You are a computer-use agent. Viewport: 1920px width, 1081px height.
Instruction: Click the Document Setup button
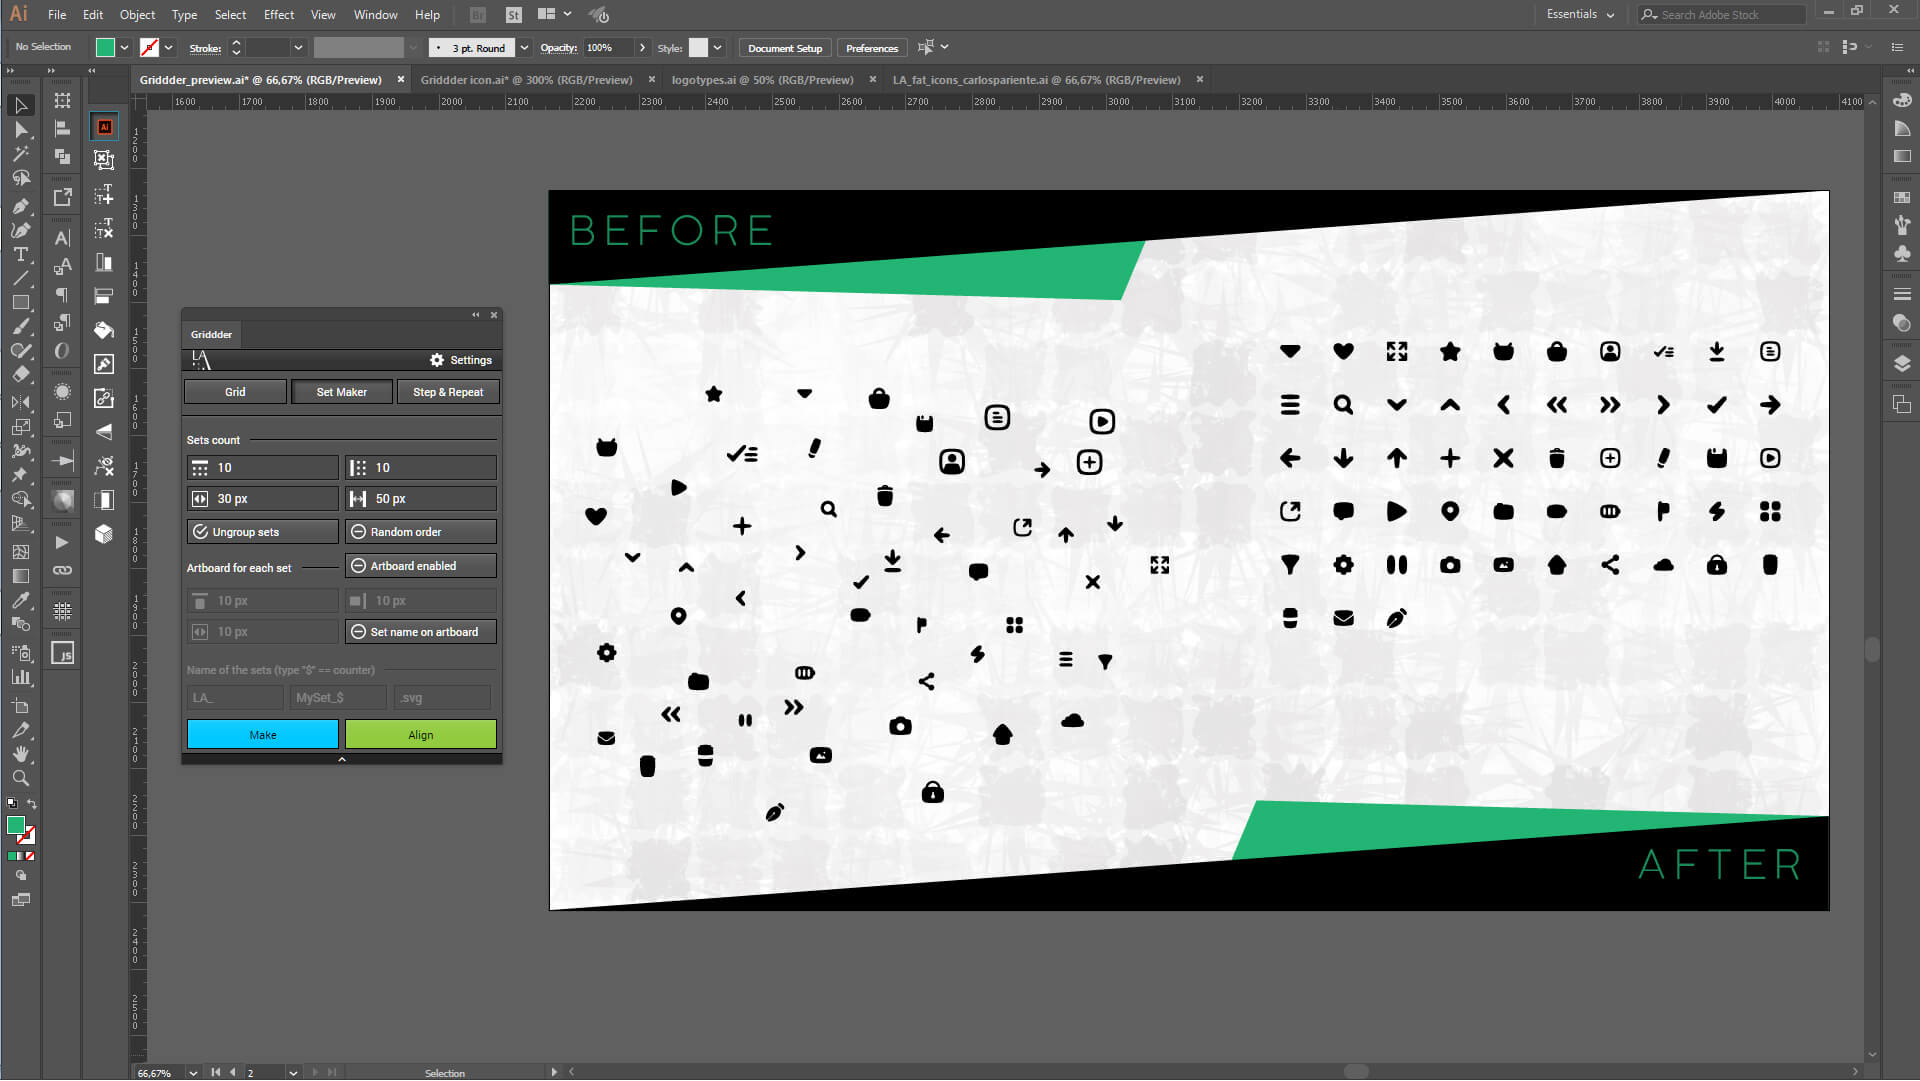tap(784, 47)
